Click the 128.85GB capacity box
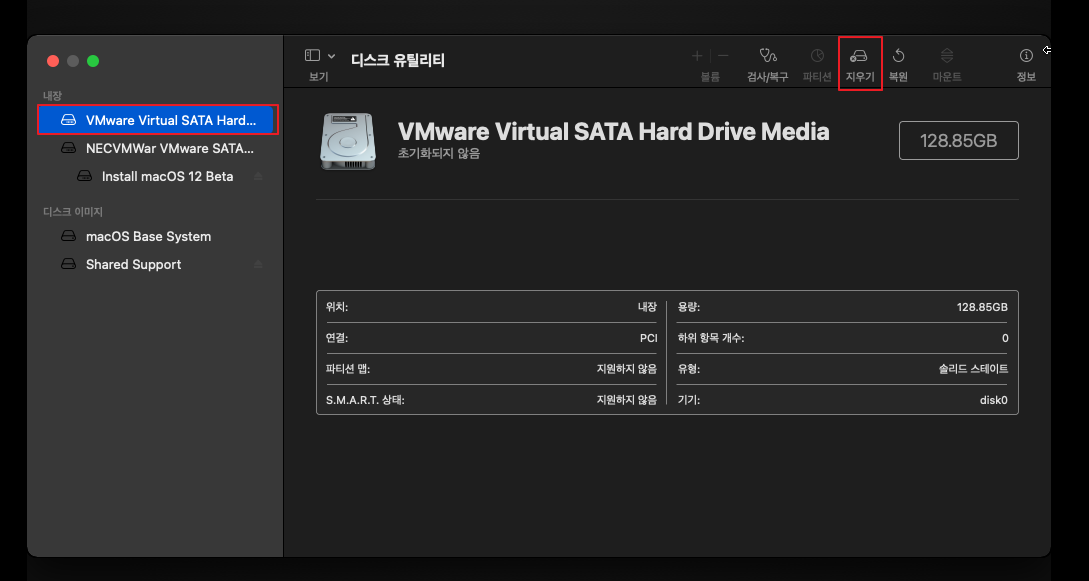This screenshot has width=1089, height=581. click(958, 141)
